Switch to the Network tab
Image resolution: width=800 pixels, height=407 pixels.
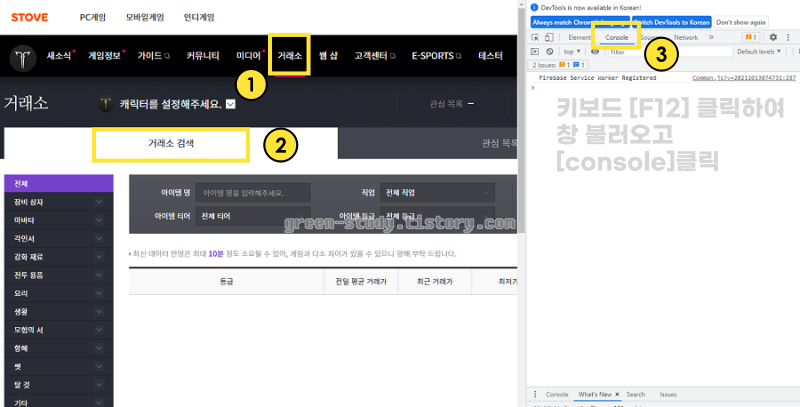[x=686, y=38]
